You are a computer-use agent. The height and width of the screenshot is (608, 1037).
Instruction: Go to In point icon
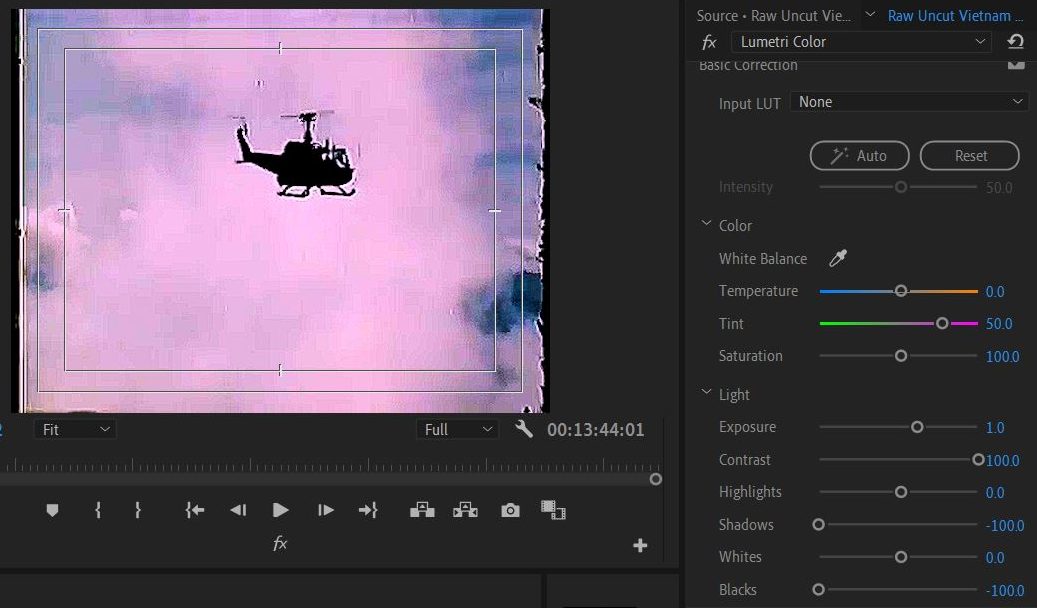click(194, 510)
